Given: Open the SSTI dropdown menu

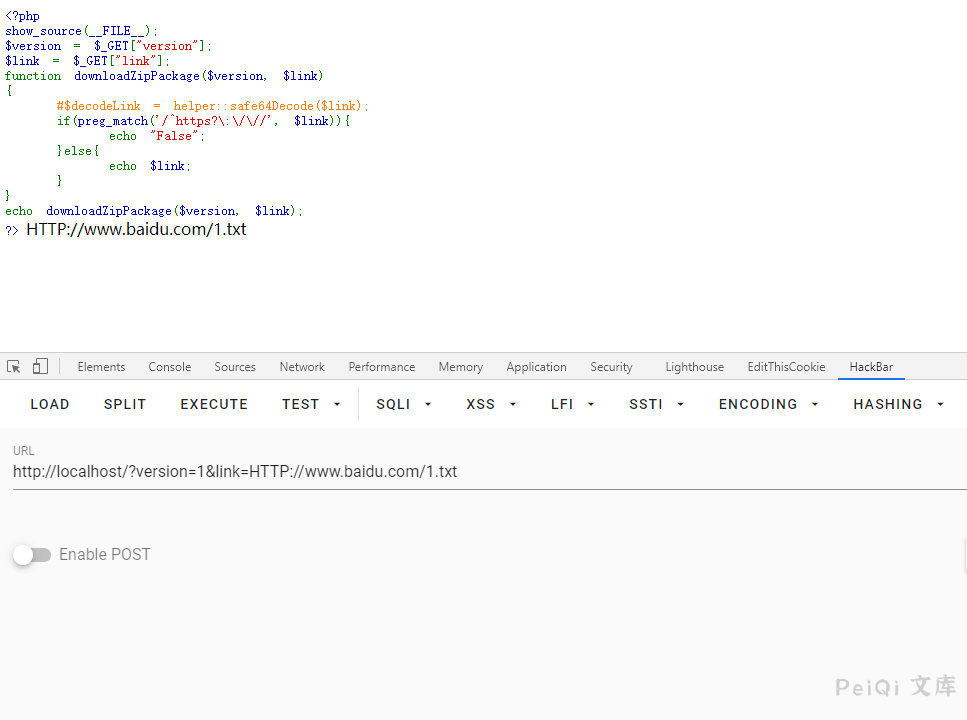Looking at the screenshot, I should 657,404.
